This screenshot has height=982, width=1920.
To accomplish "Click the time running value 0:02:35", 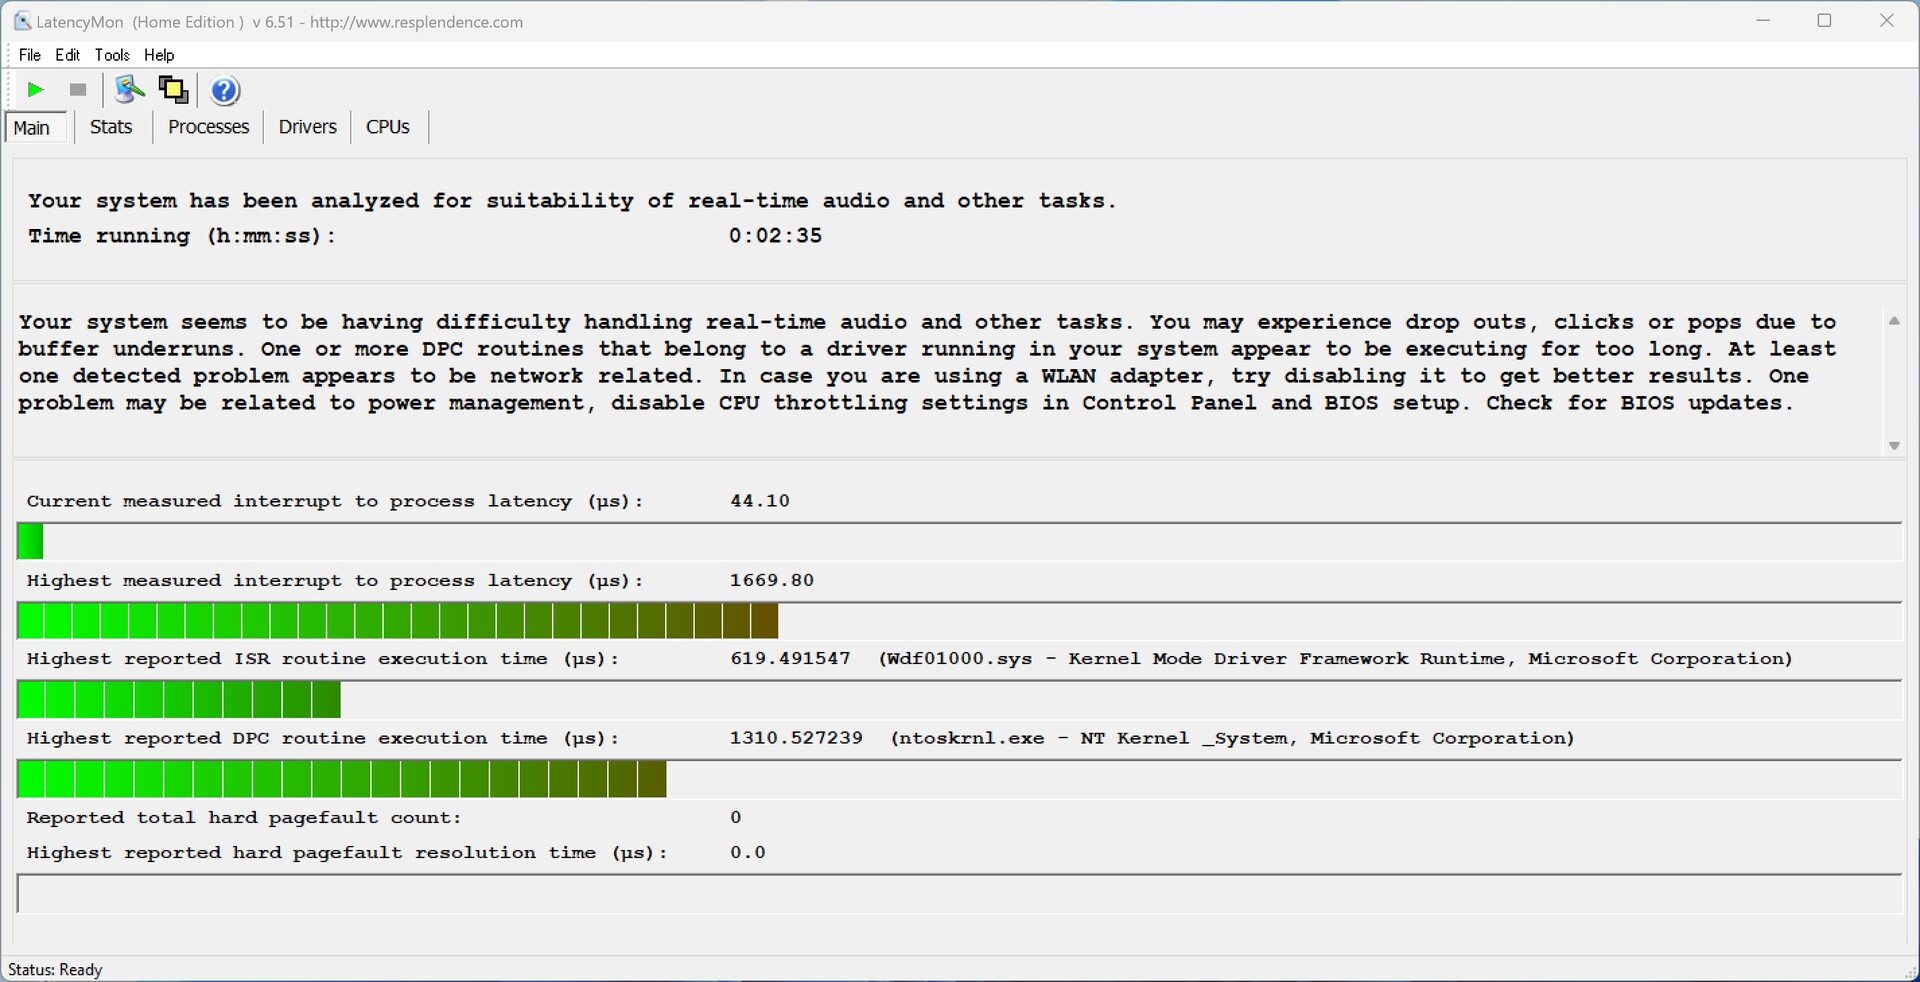I will pos(775,236).
